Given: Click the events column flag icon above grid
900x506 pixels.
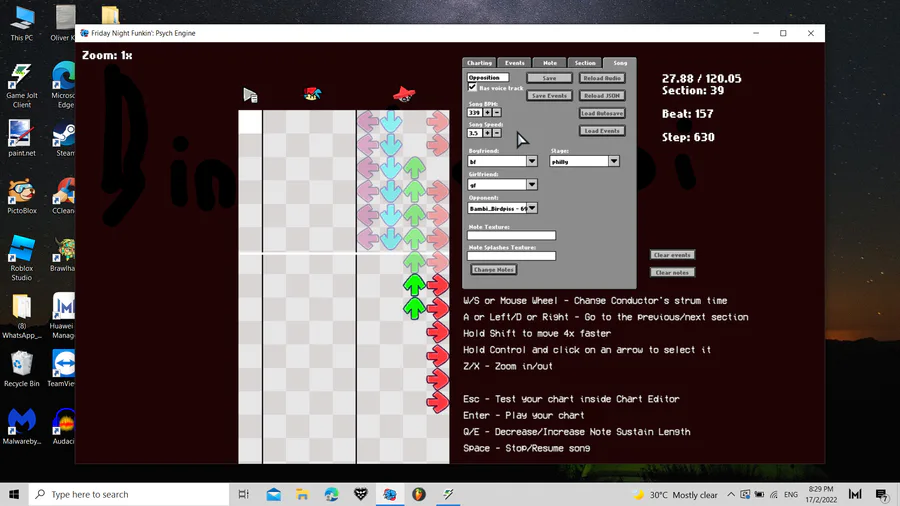Looking at the screenshot, I should (x=250, y=95).
